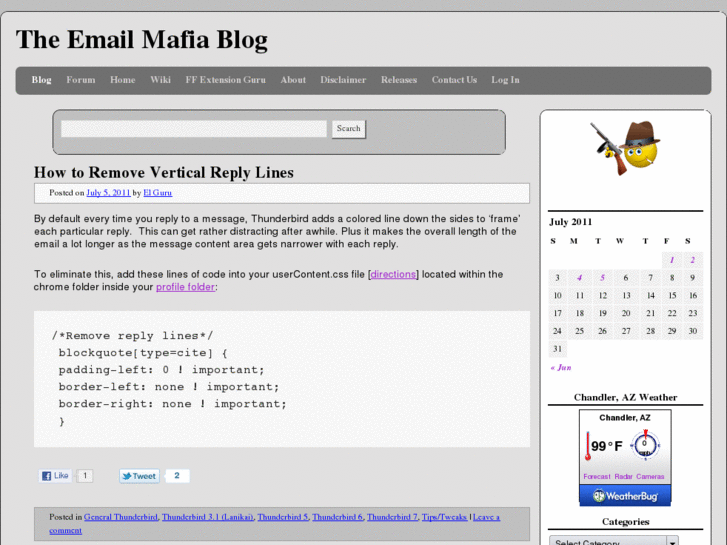Click the Forecast link in weather widget
Viewport: 727px width, 545px height.
click(597, 476)
